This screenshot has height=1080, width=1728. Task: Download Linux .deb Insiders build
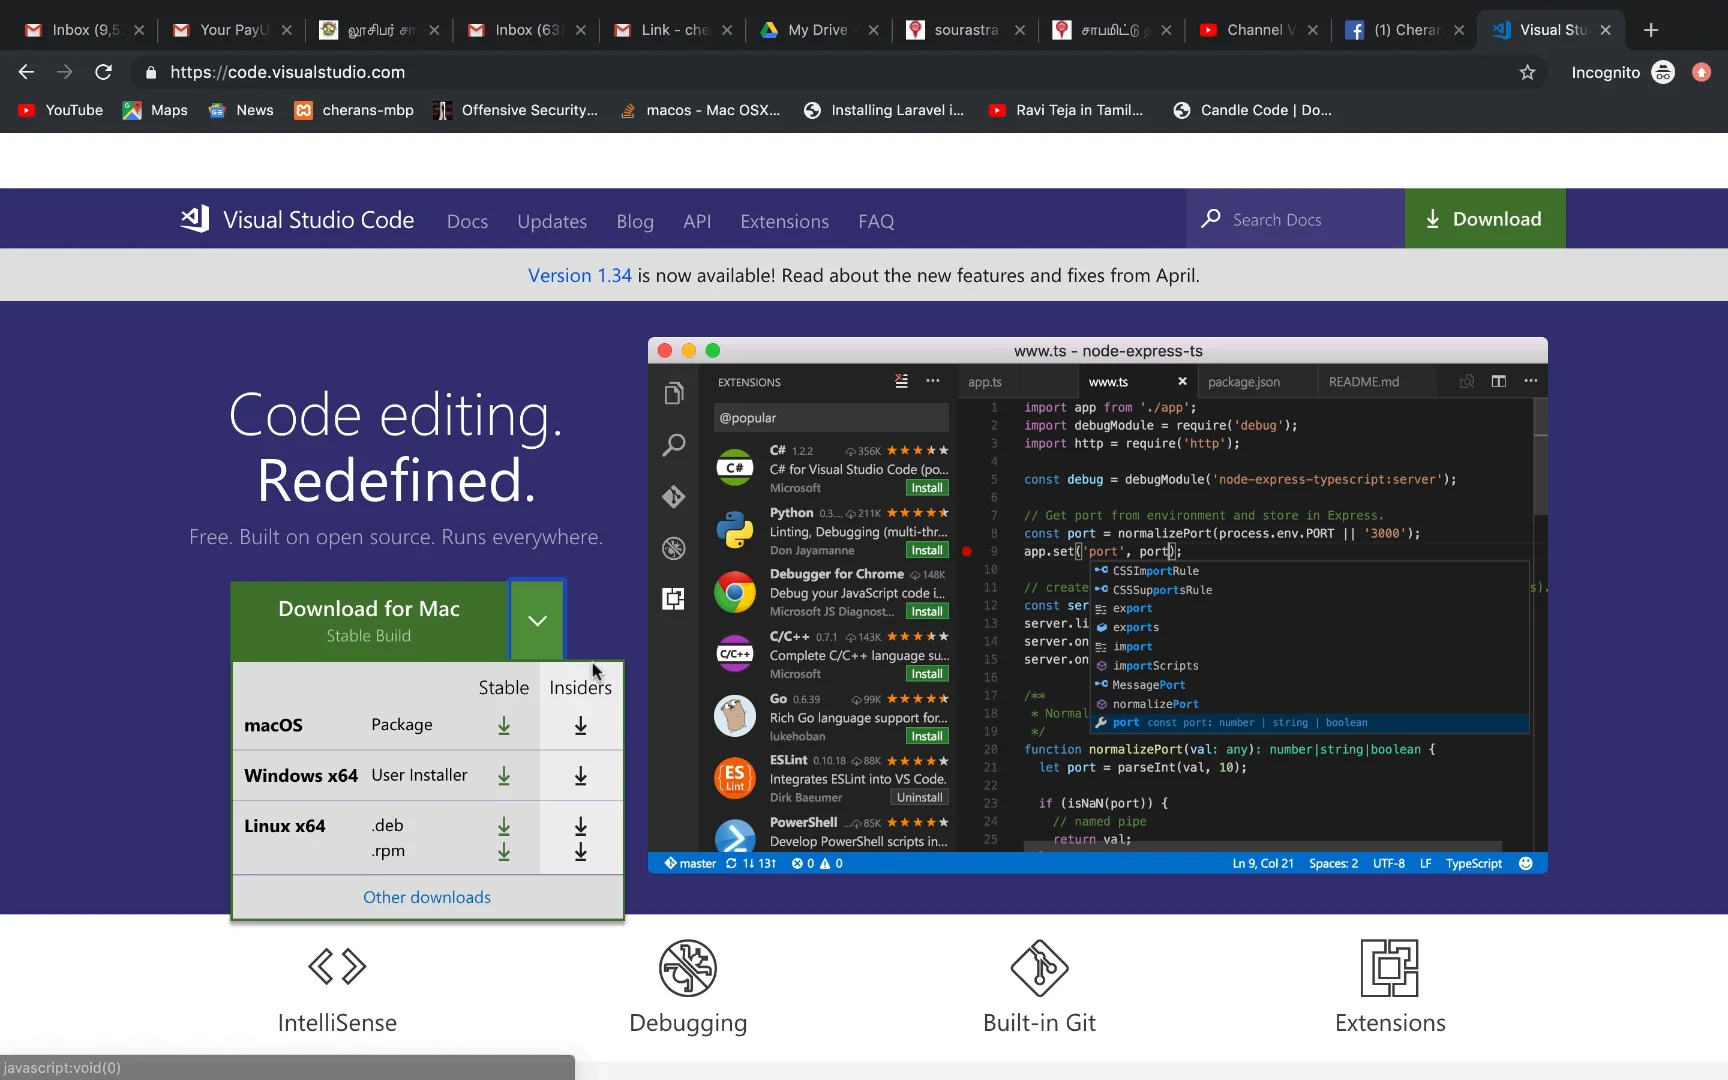[x=580, y=826]
